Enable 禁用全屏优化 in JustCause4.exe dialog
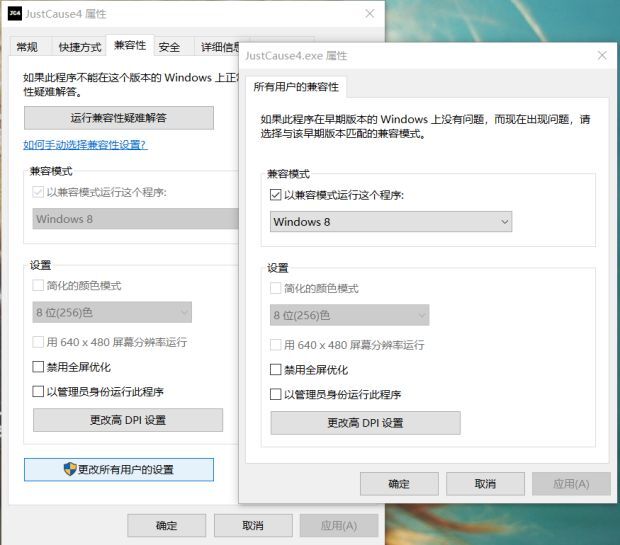The width and height of the screenshot is (620, 545). [276, 370]
